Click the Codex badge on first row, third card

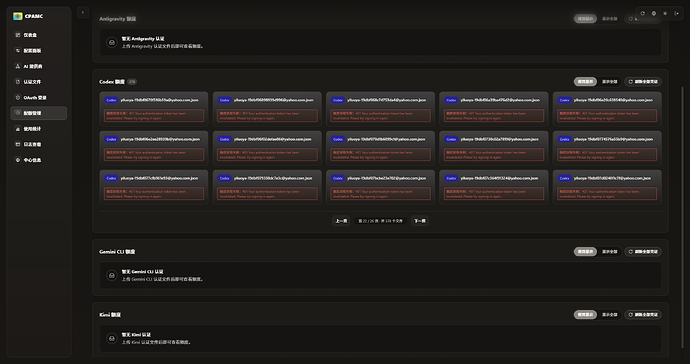click(x=338, y=100)
